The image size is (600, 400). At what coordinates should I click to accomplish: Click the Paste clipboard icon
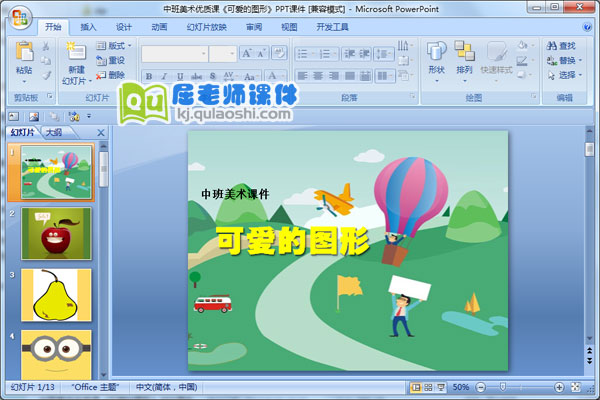tap(24, 51)
